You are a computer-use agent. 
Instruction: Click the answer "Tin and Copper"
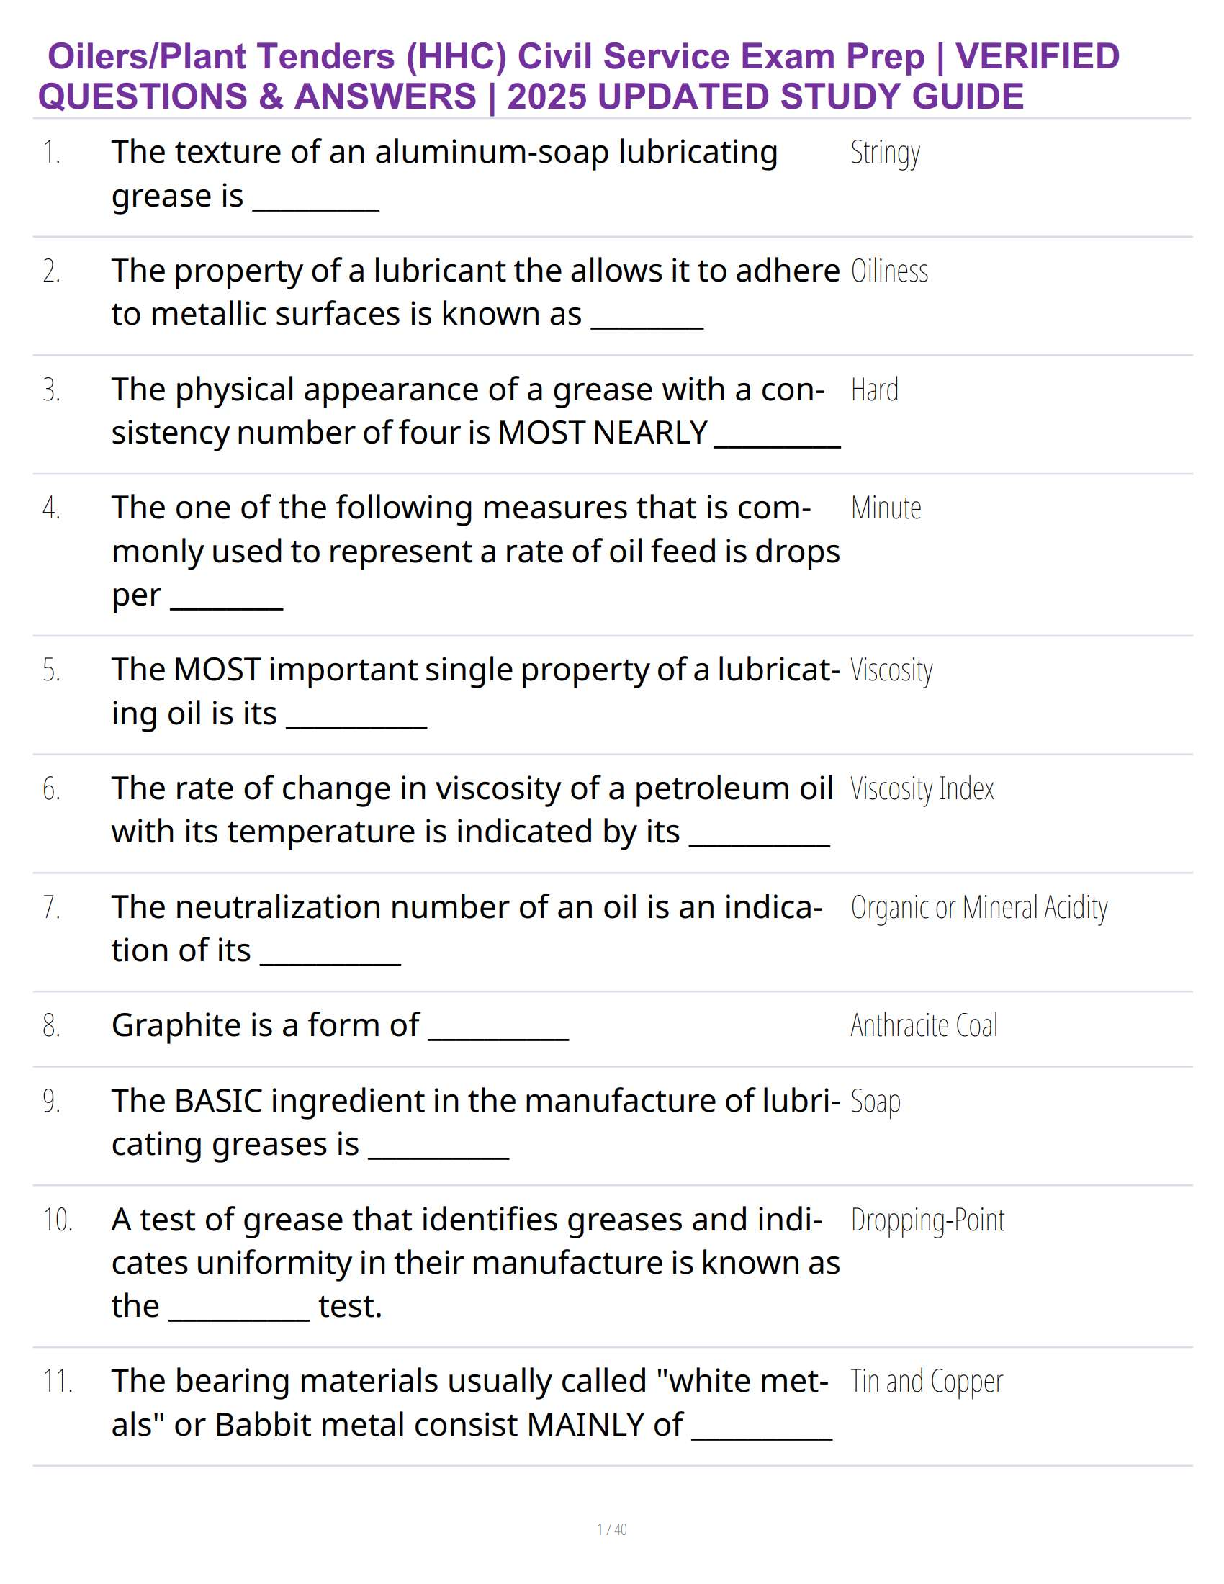point(926,1381)
